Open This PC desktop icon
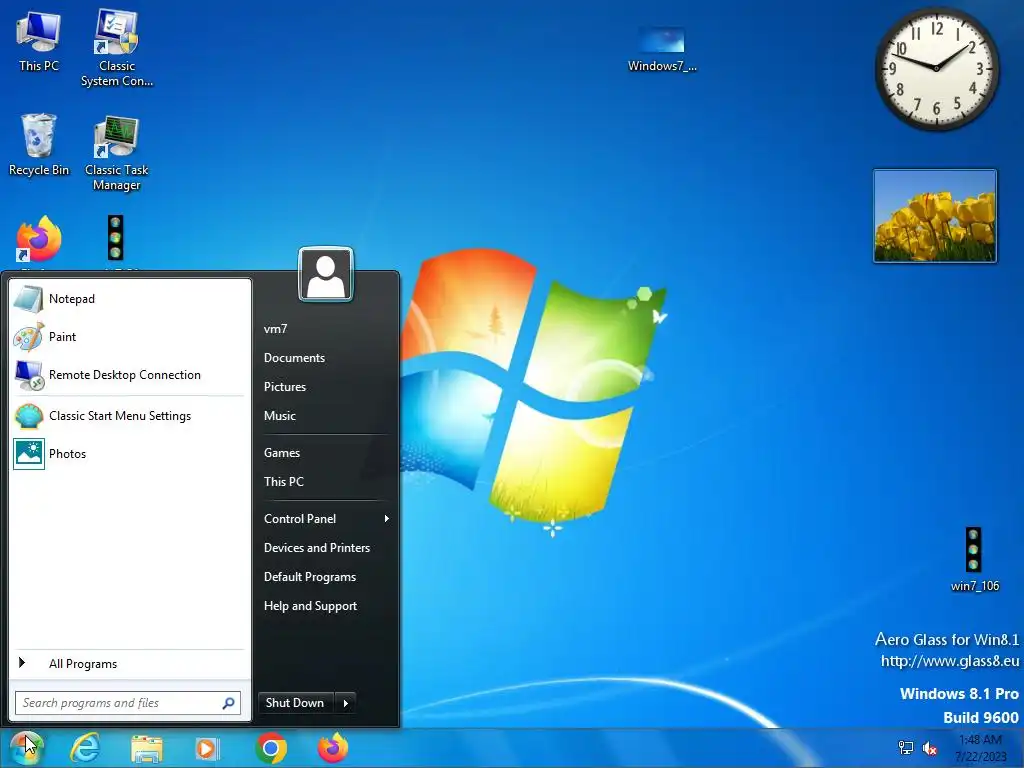1024x768 pixels. pyautogui.click(x=39, y=40)
